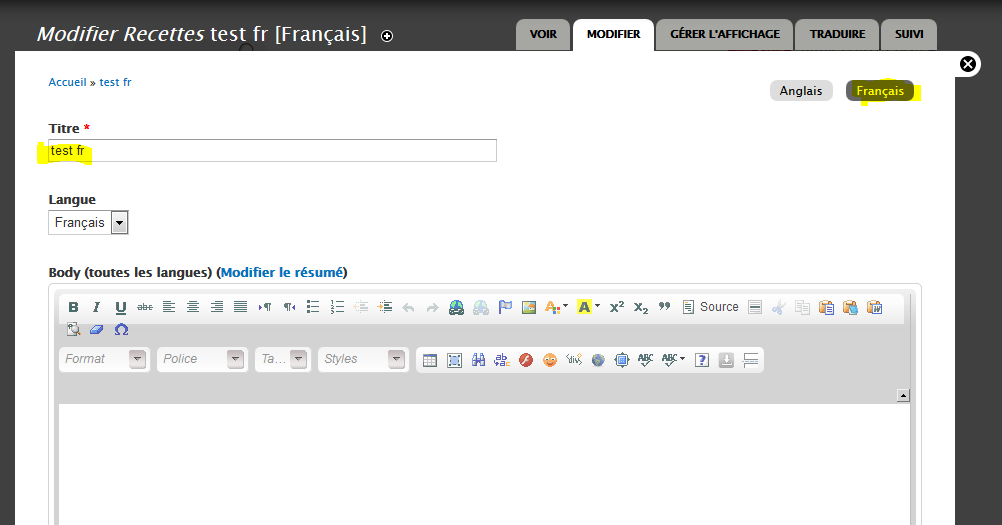The width and height of the screenshot is (1002, 525).
Task: Maximize the editor area
Action: pyautogui.click(x=622, y=360)
